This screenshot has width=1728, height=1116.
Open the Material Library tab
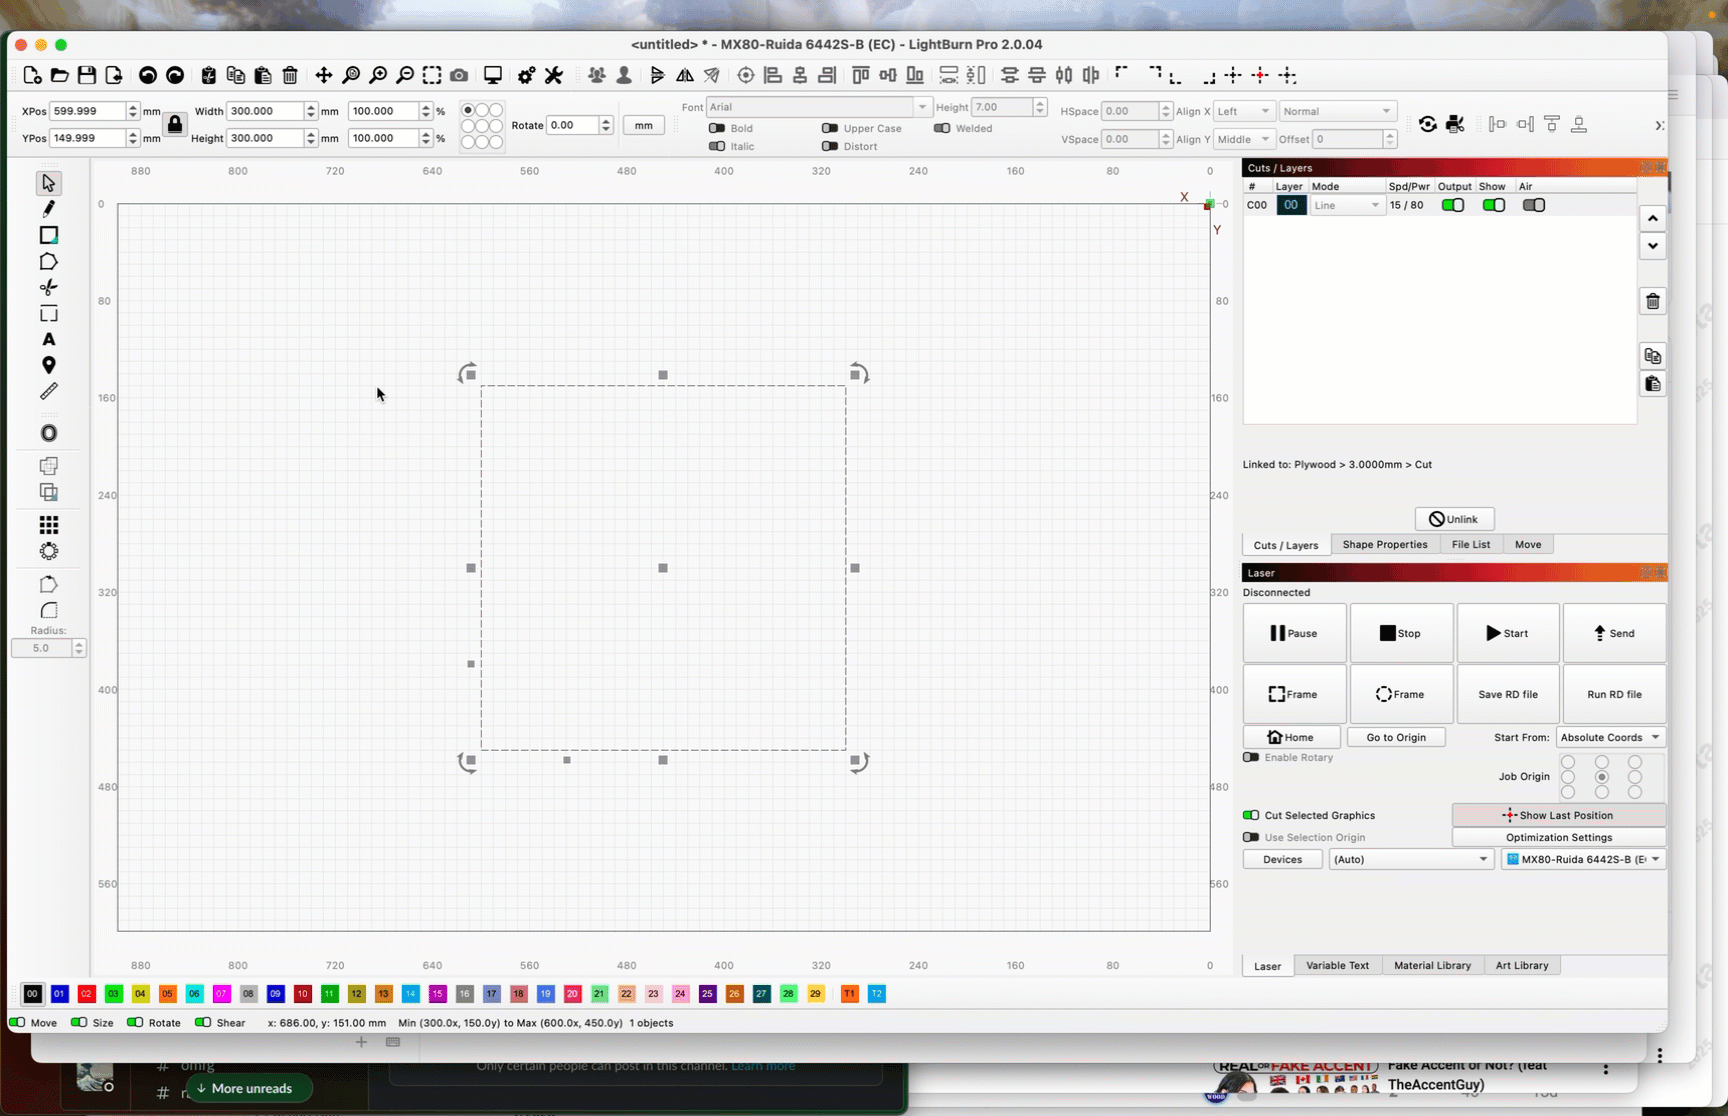(1432, 965)
